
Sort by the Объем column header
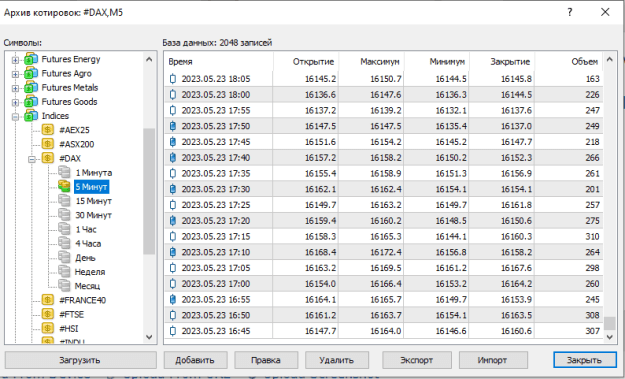coord(569,62)
